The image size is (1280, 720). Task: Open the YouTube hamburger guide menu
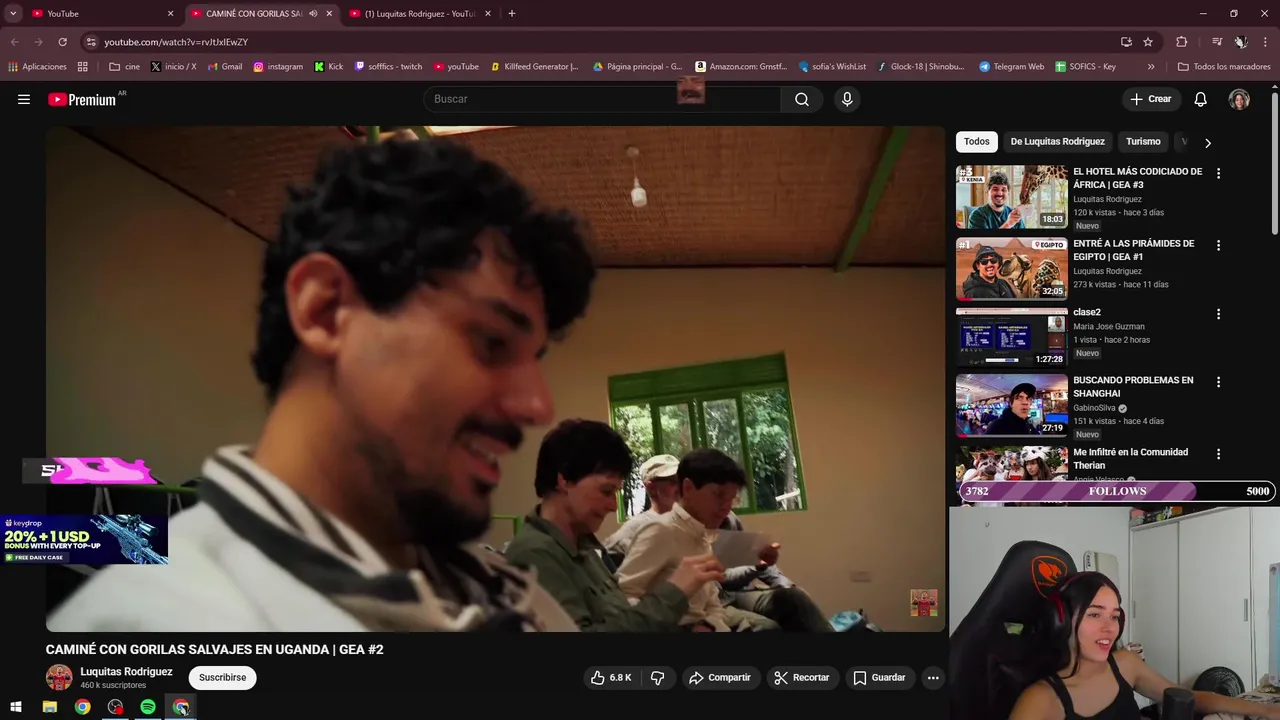[24, 99]
